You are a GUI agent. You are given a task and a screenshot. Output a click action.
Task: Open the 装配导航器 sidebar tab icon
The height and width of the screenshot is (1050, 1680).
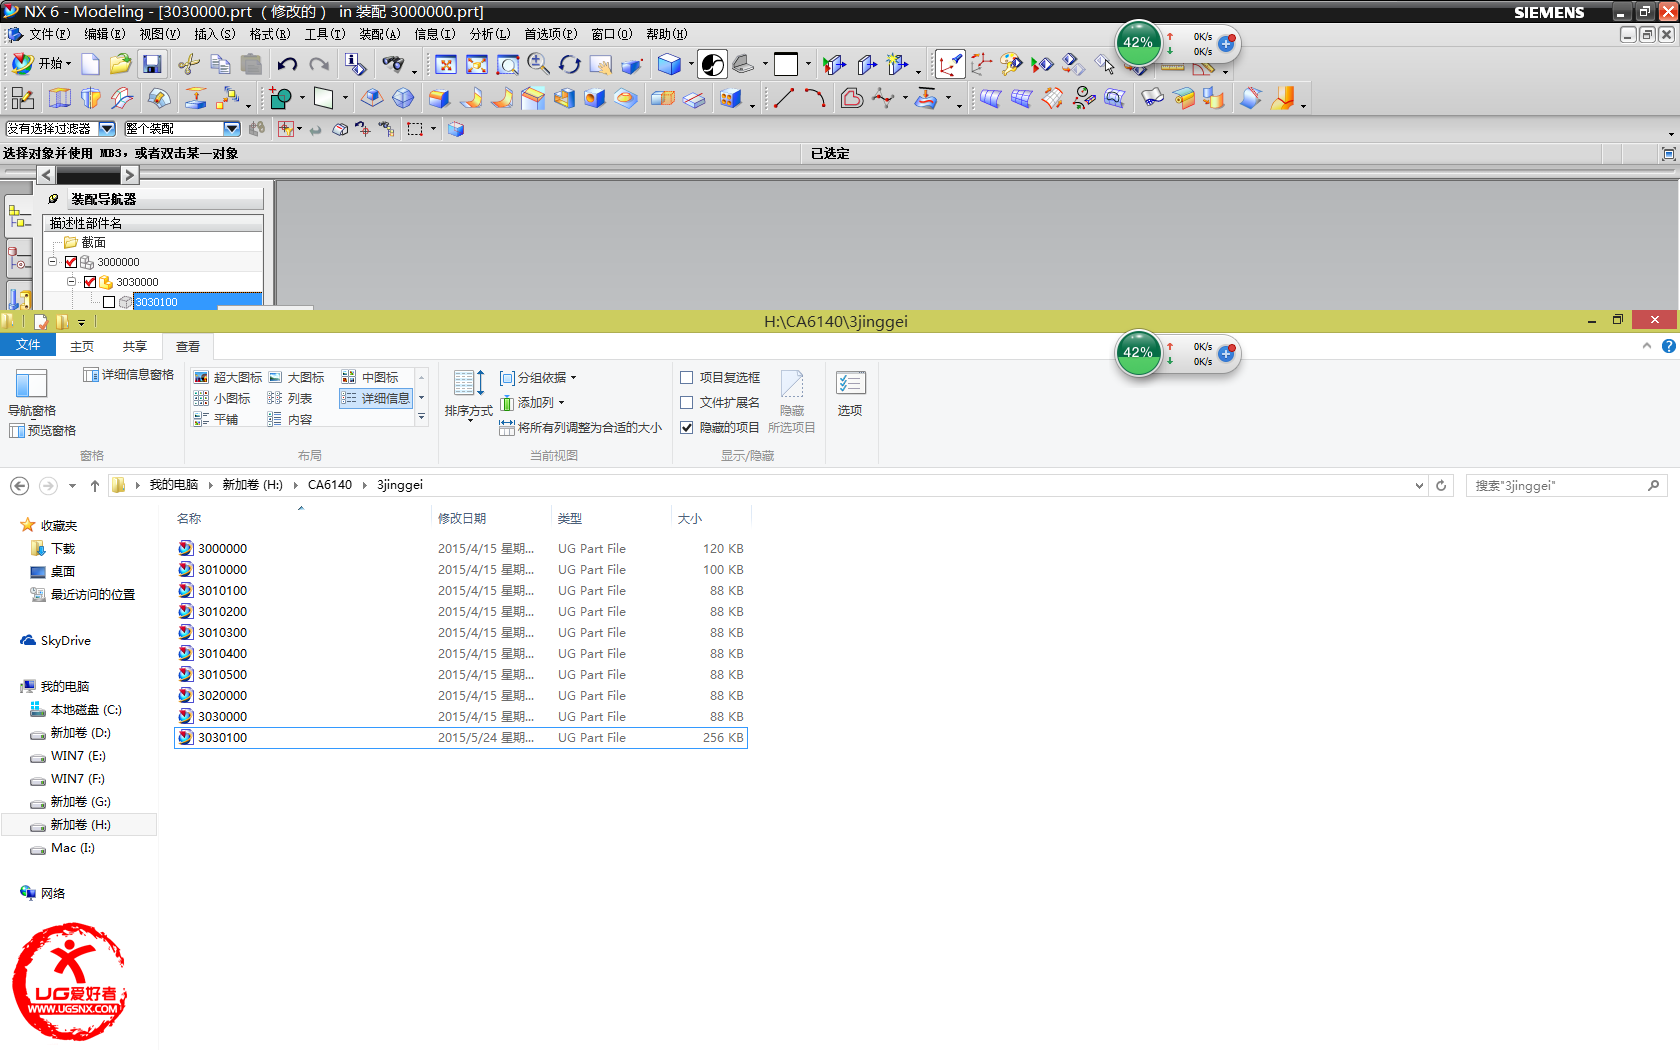pyautogui.click(x=19, y=216)
